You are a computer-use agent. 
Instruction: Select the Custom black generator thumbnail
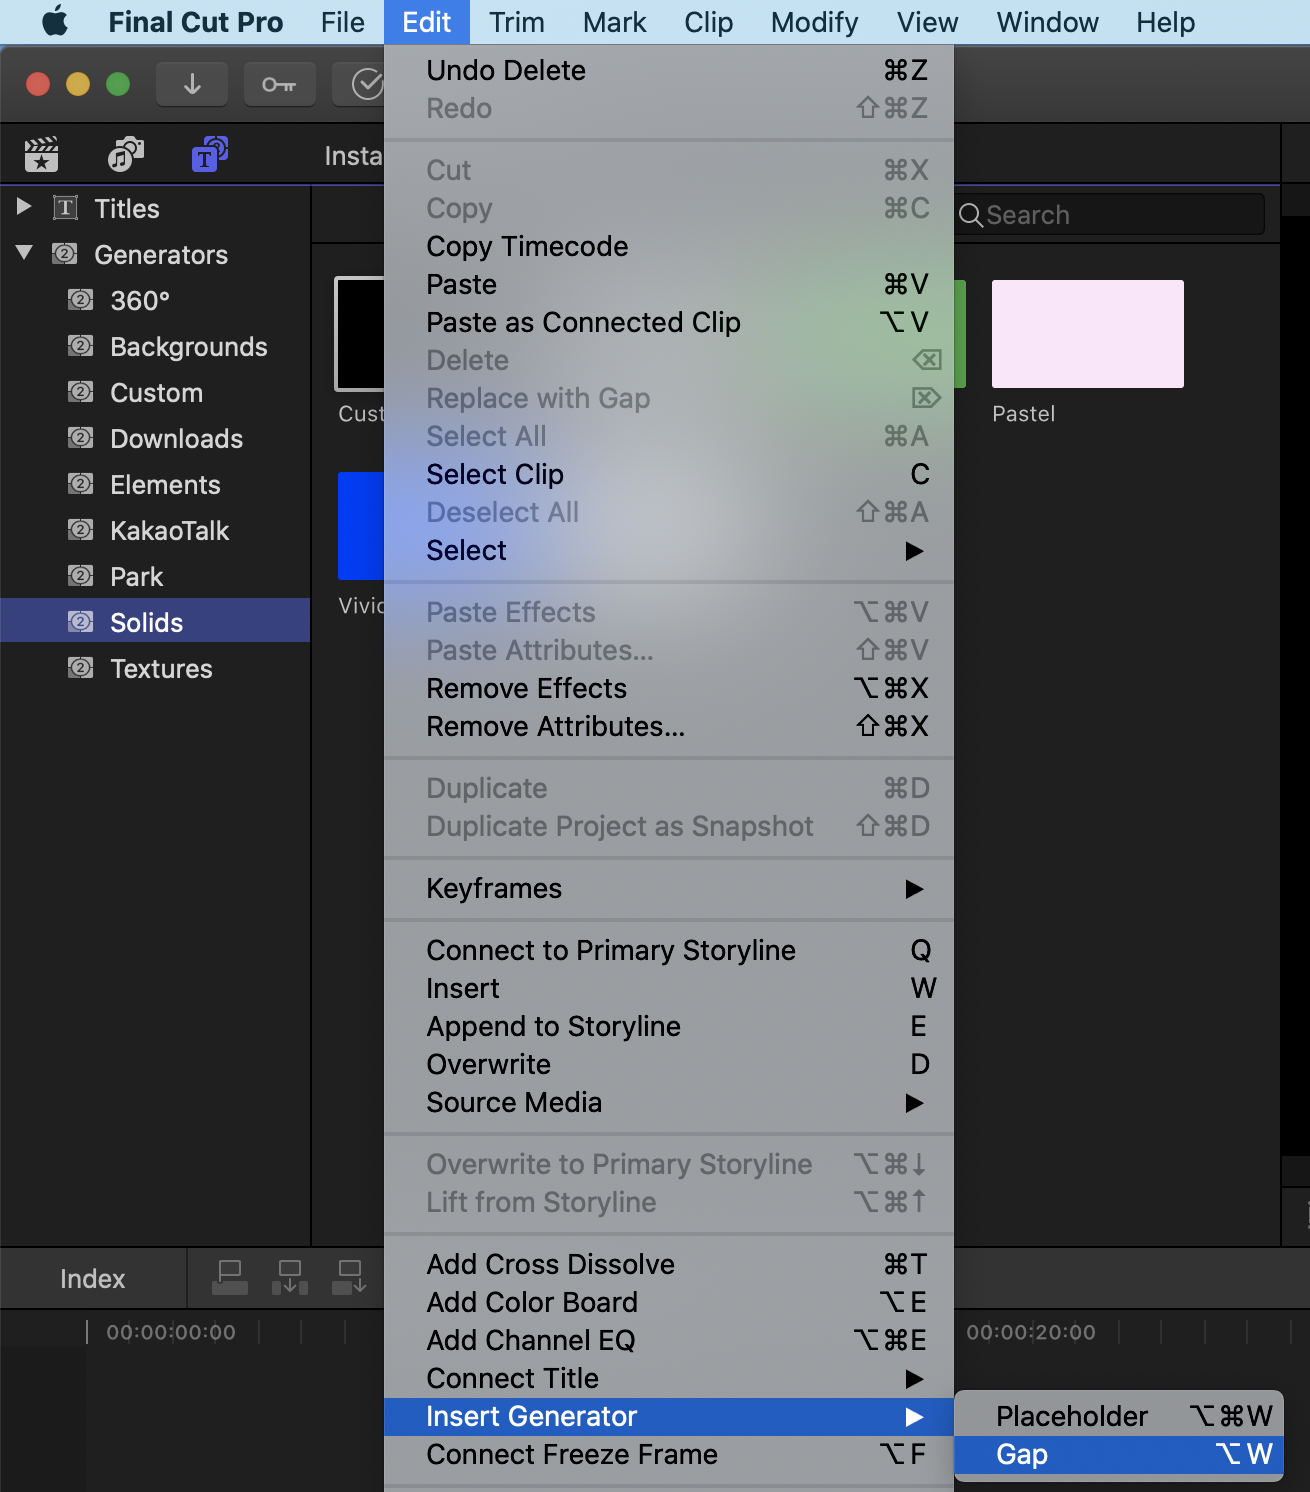[360, 333]
